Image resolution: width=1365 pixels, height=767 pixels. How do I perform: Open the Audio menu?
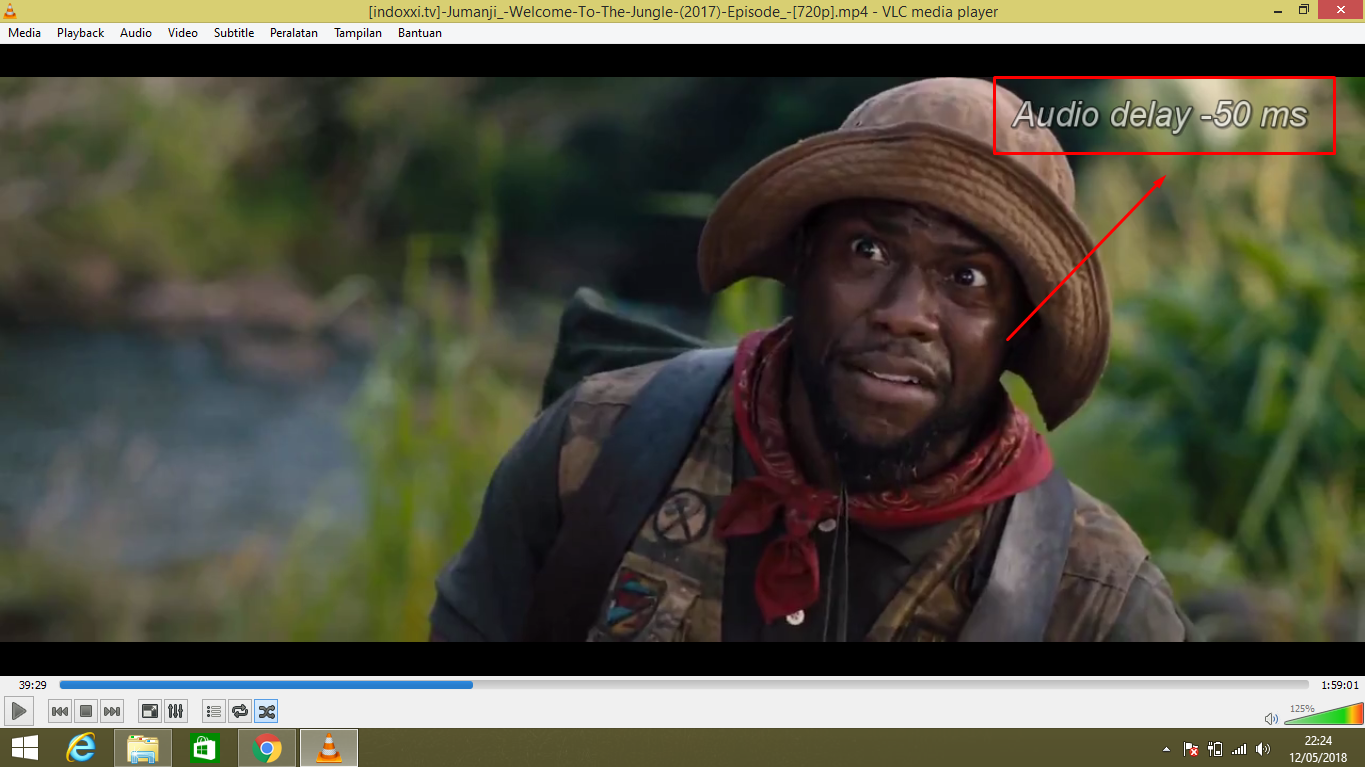click(136, 33)
